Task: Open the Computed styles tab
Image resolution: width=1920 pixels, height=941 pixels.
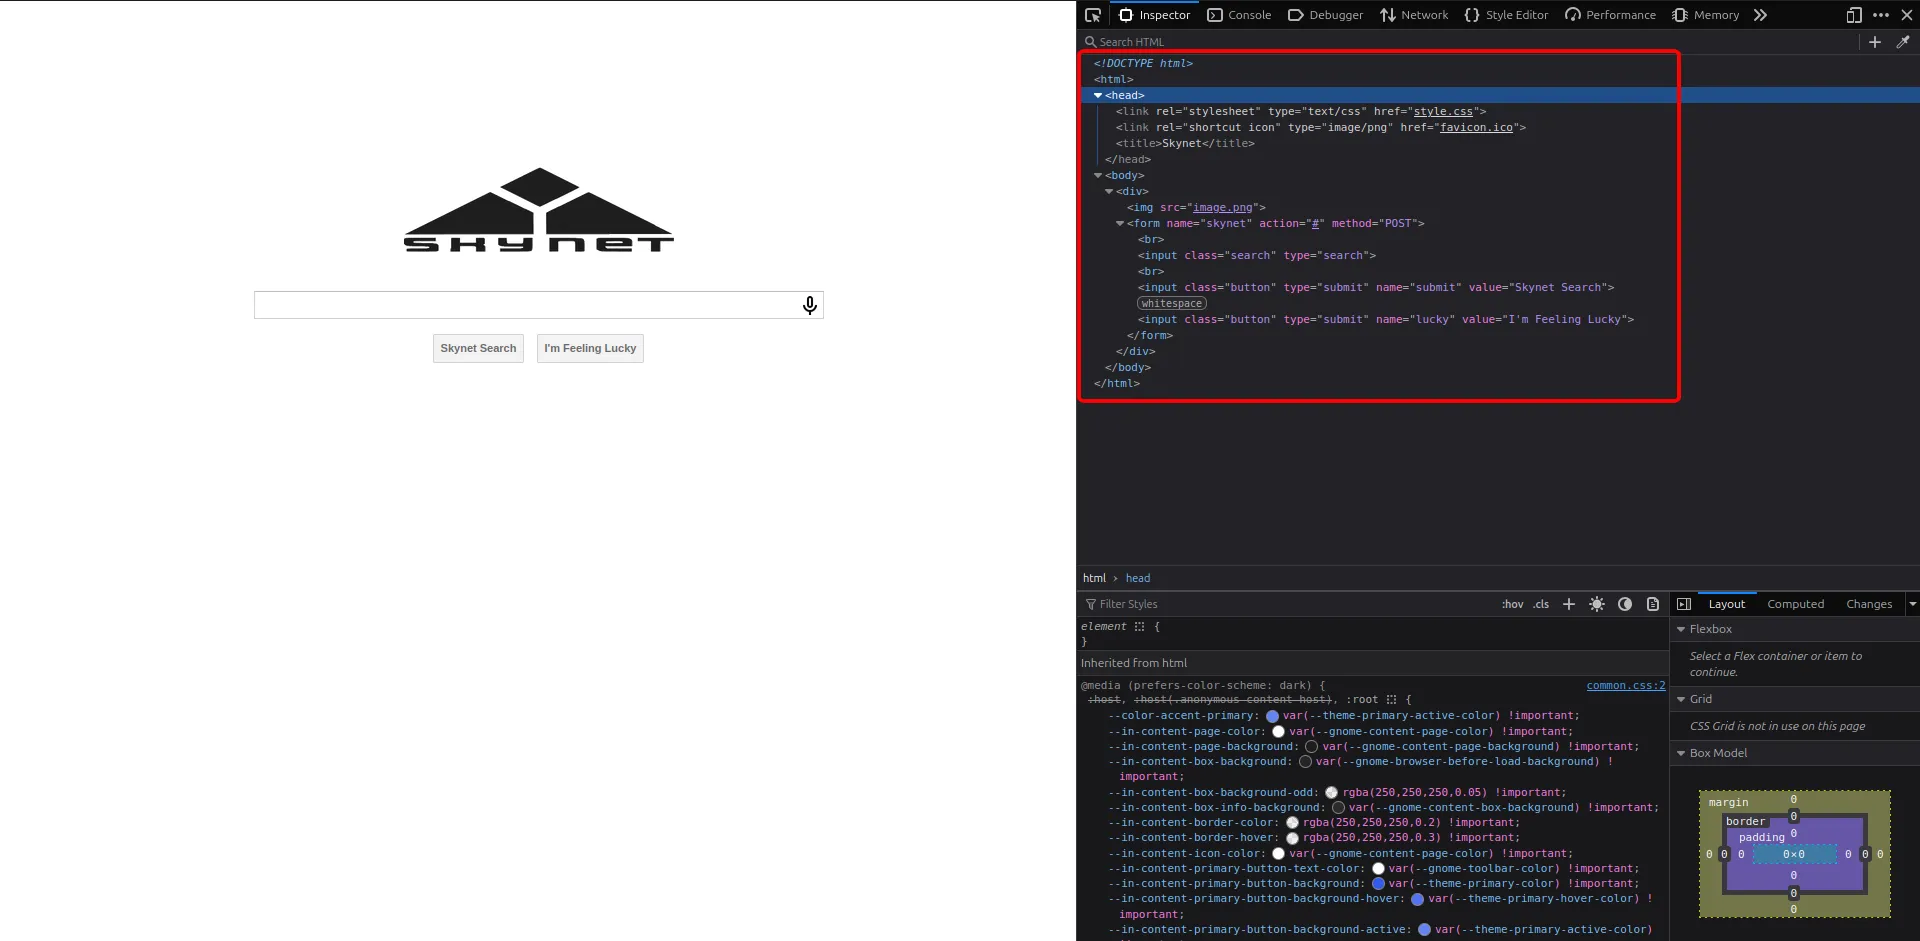Action: [1795, 604]
